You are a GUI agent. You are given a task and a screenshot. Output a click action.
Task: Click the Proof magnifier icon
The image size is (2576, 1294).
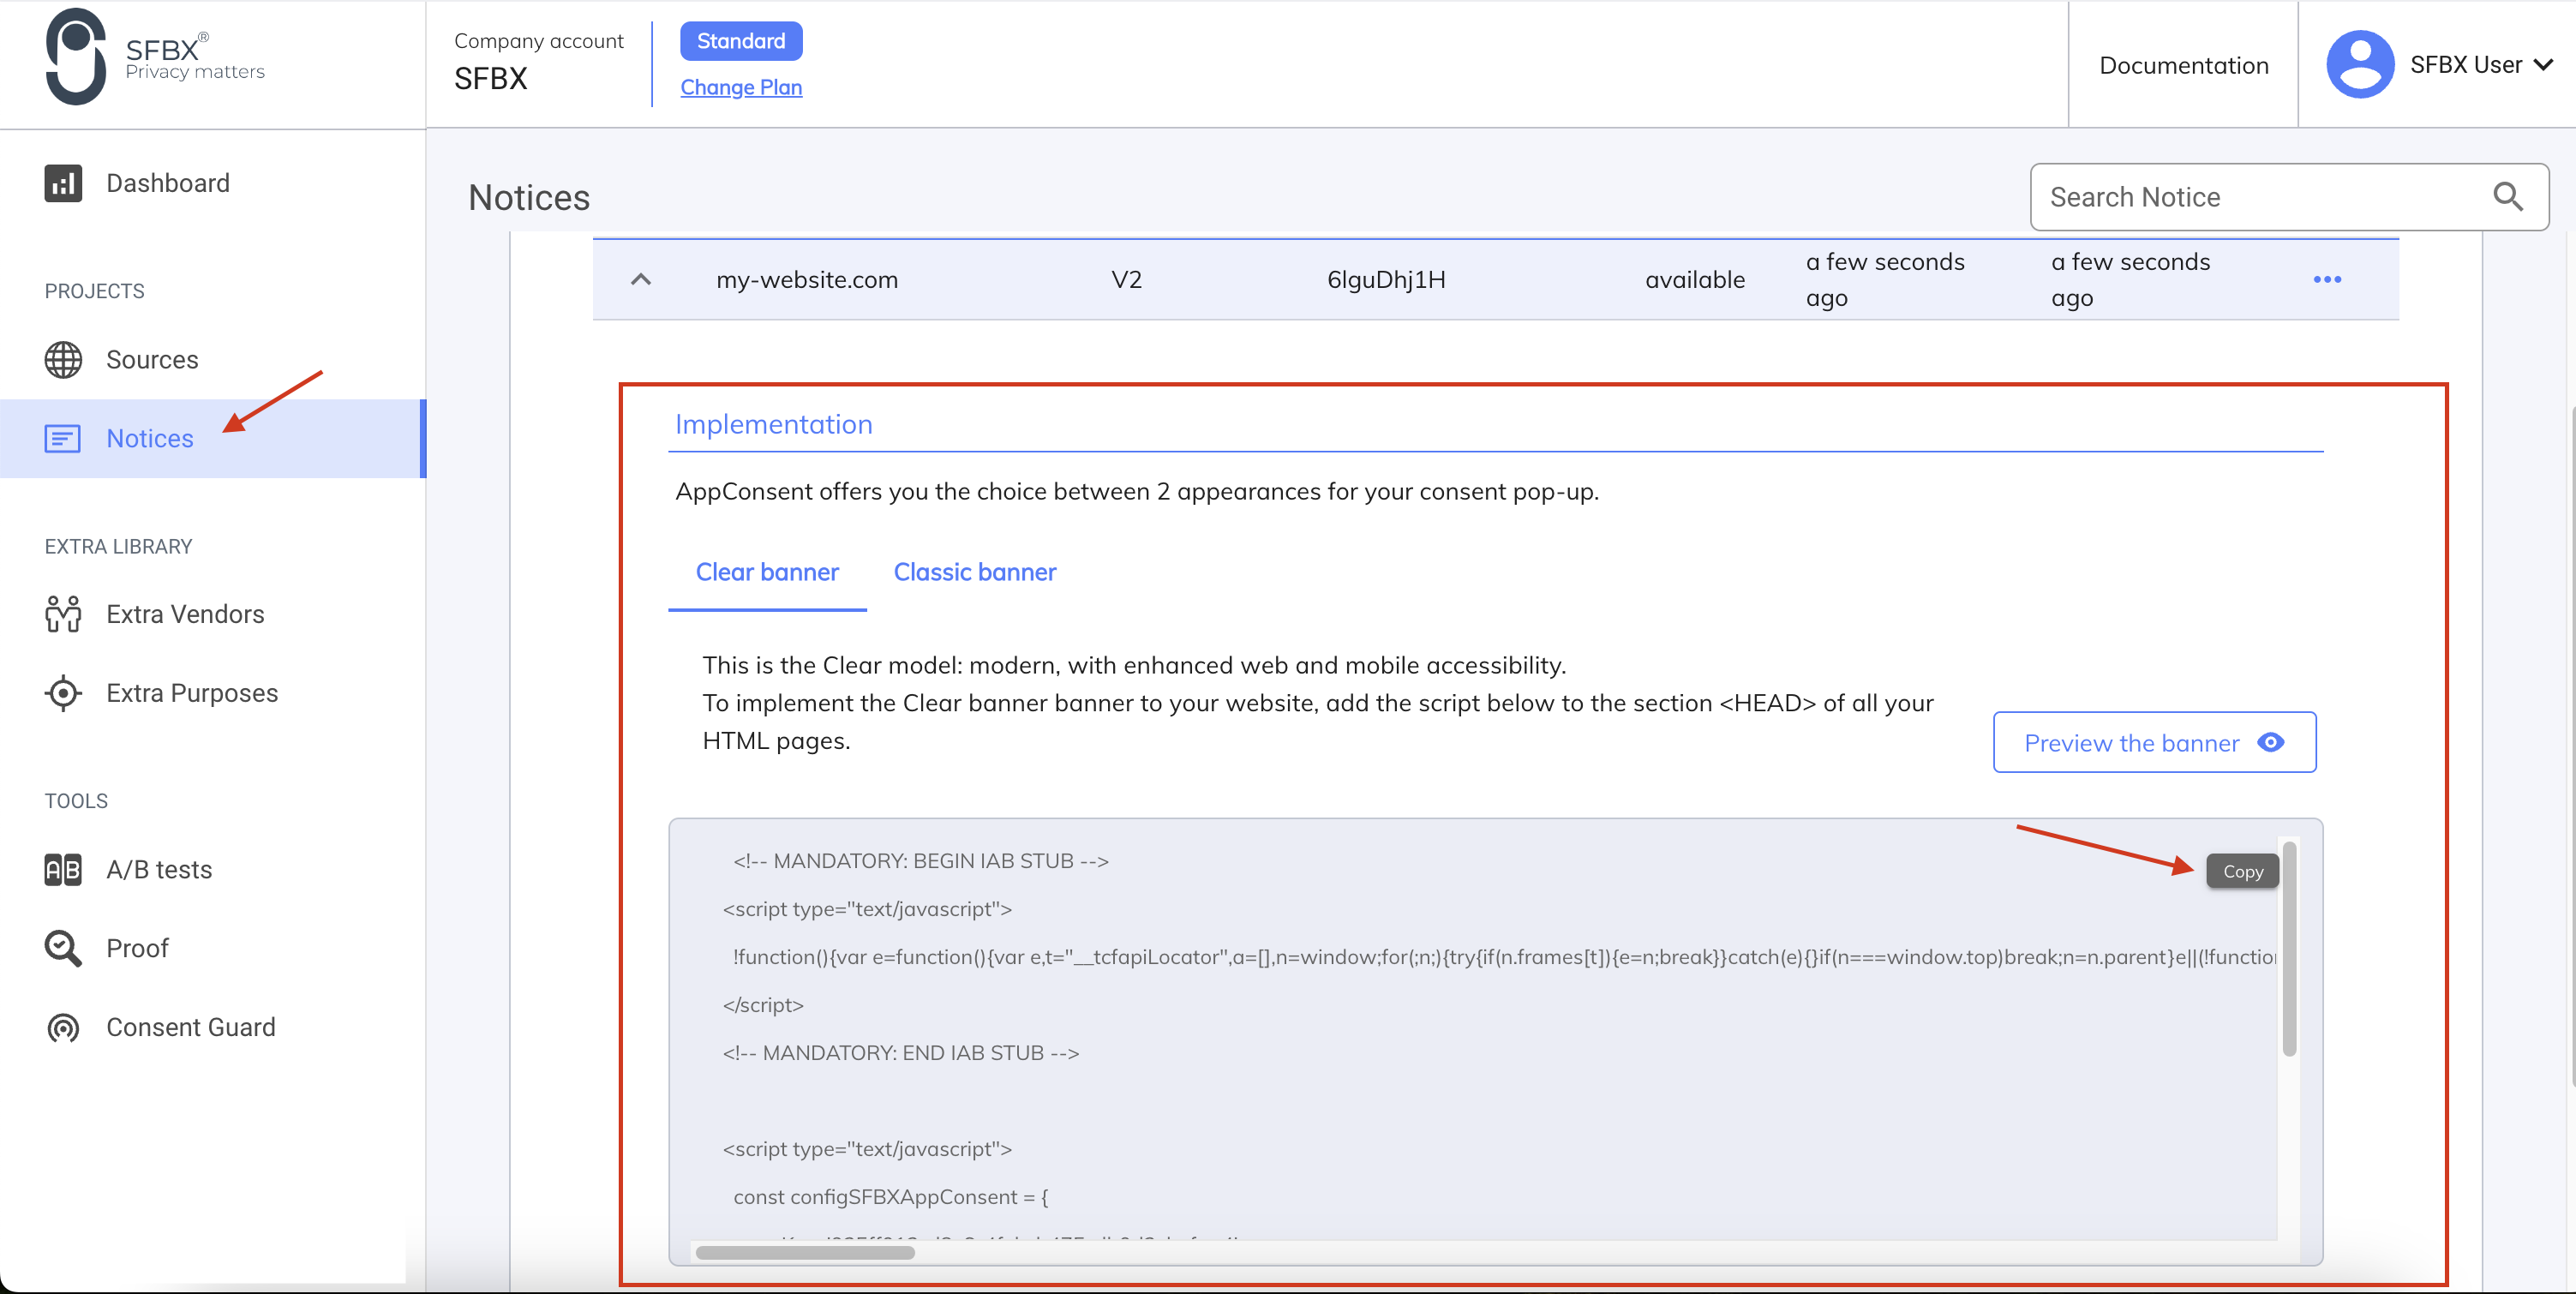[x=63, y=948]
